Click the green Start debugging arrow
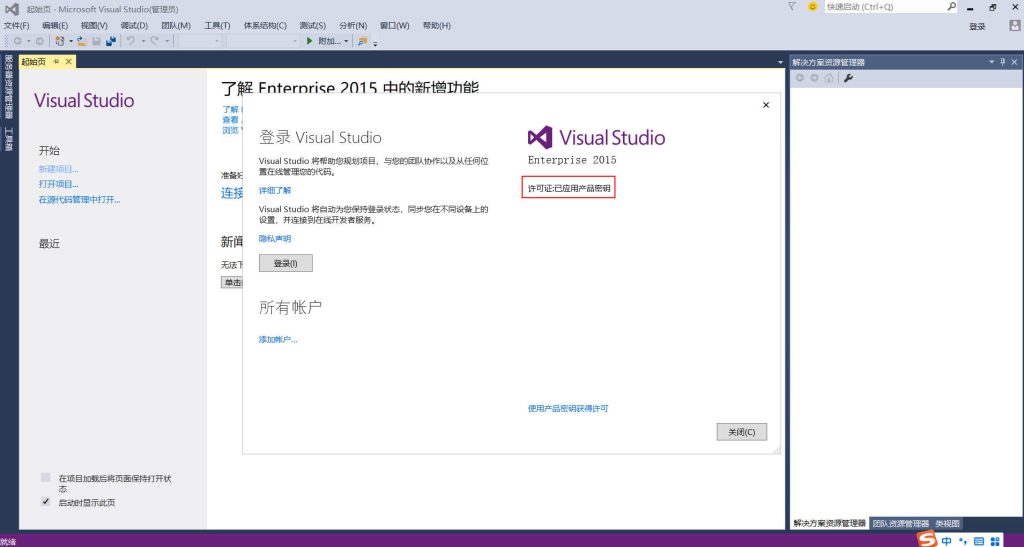1024x547 pixels. pos(310,41)
